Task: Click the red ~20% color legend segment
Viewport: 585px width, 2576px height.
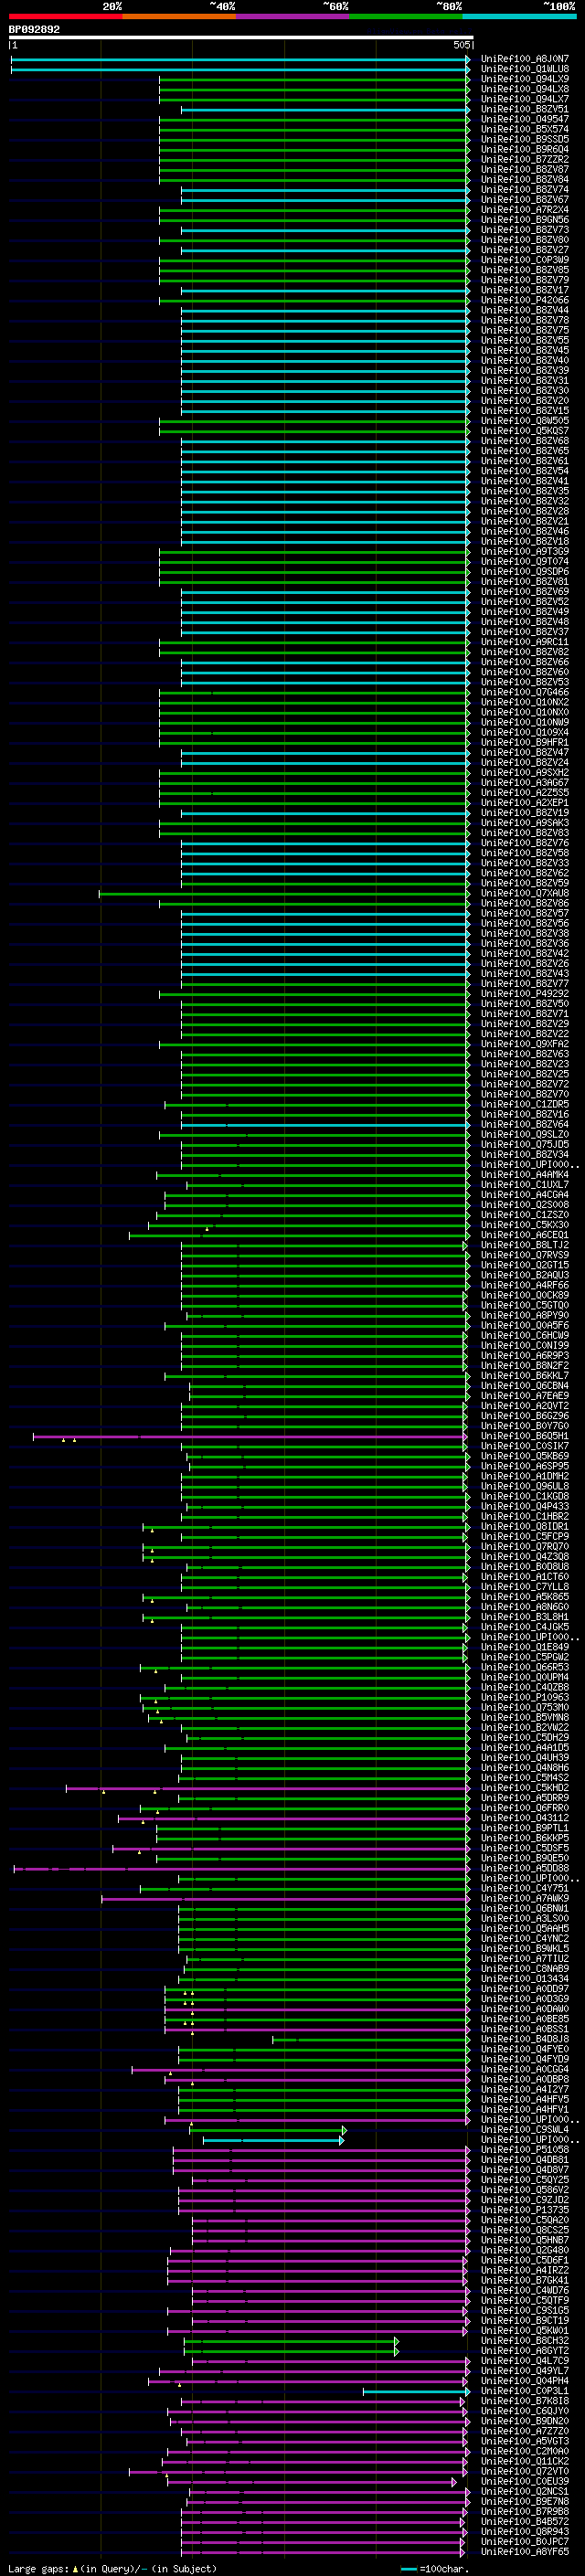Action: click(65, 16)
